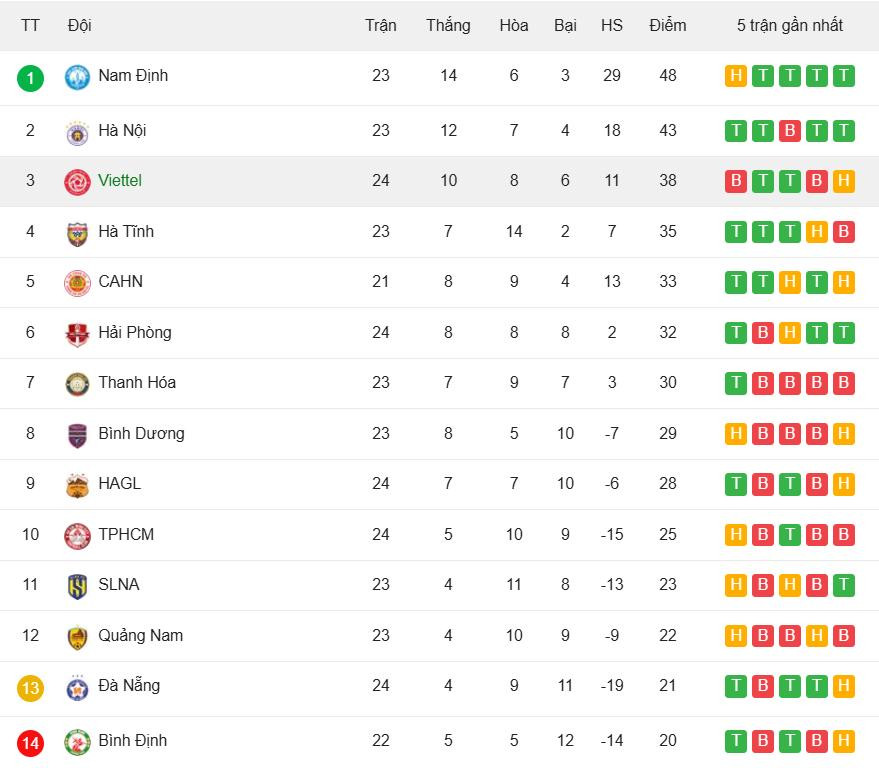Click Nam Định's orange H draw badge

(736, 76)
